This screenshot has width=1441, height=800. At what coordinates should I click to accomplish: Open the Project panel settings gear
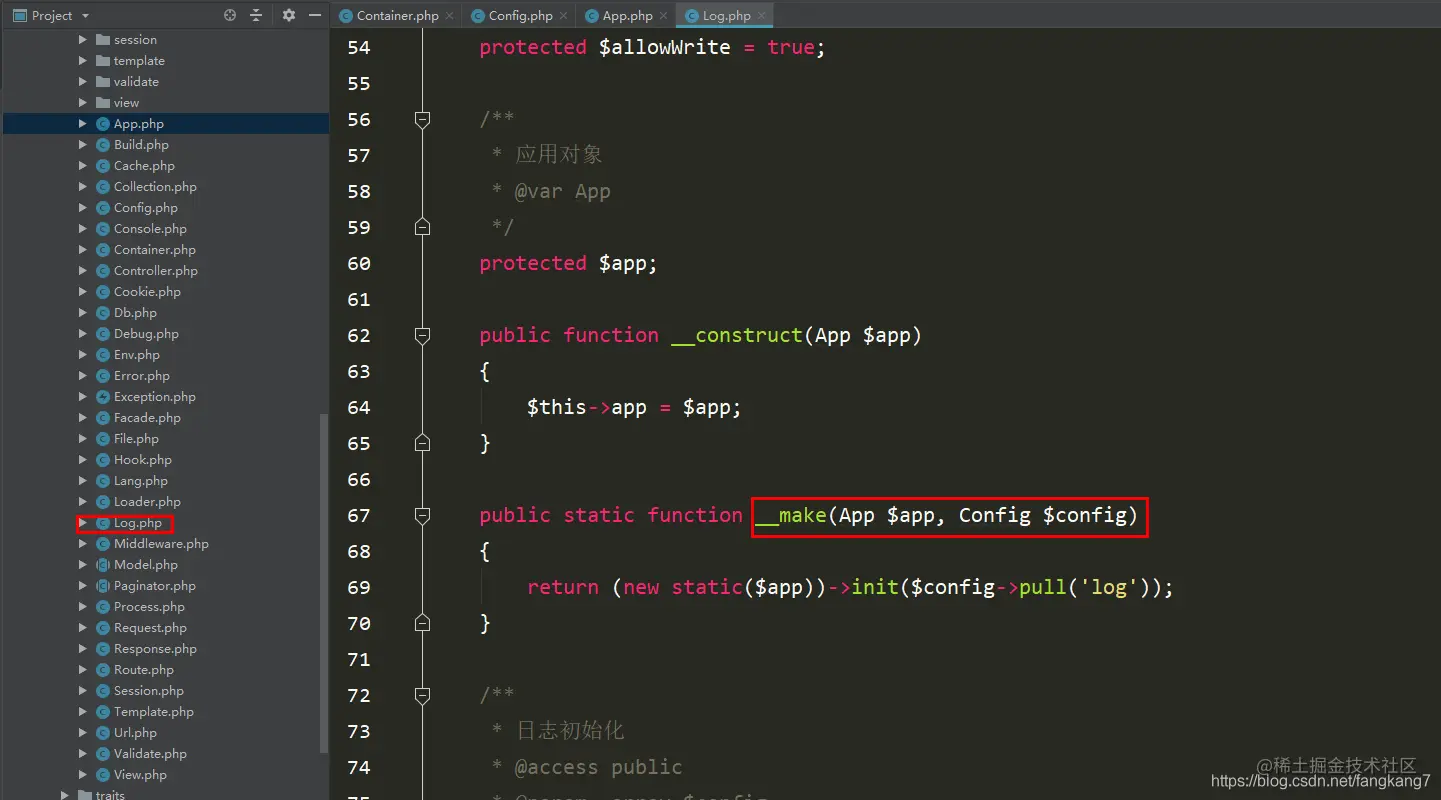click(x=289, y=15)
